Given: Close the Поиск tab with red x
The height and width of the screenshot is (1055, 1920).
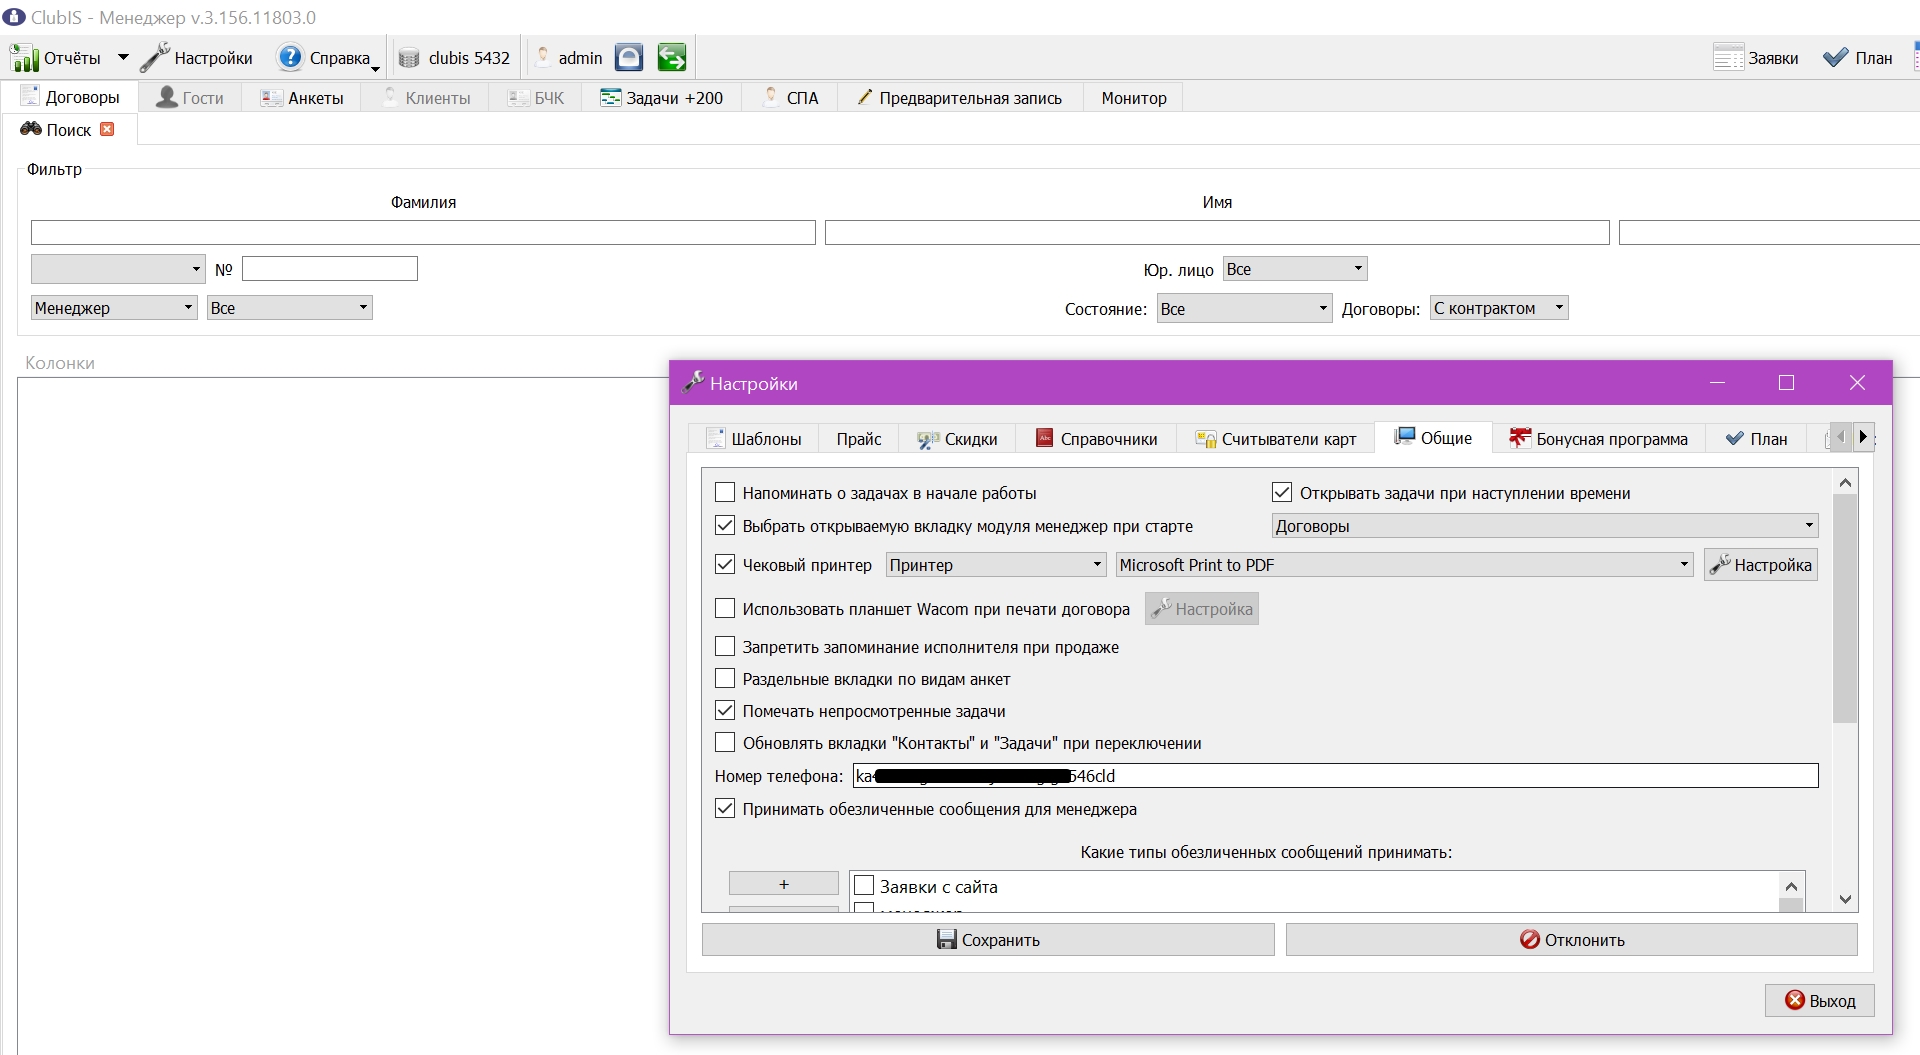Looking at the screenshot, I should pos(107,129).
